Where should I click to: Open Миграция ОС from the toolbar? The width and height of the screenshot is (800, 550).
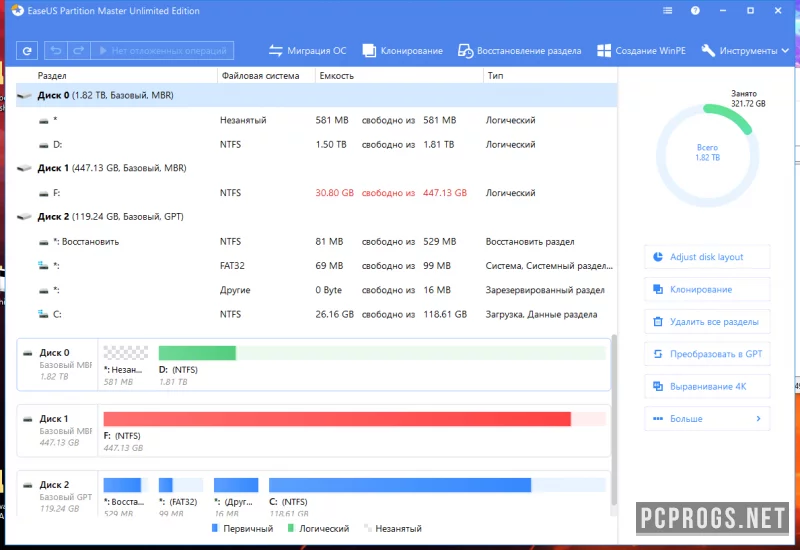307,51
